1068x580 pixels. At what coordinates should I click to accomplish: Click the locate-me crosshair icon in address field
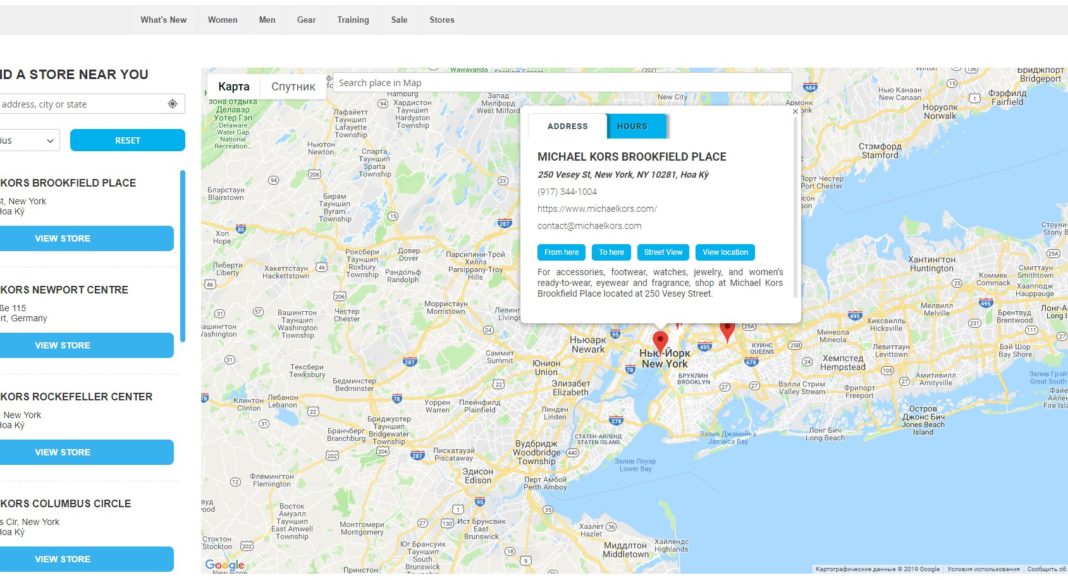[172, 104]
